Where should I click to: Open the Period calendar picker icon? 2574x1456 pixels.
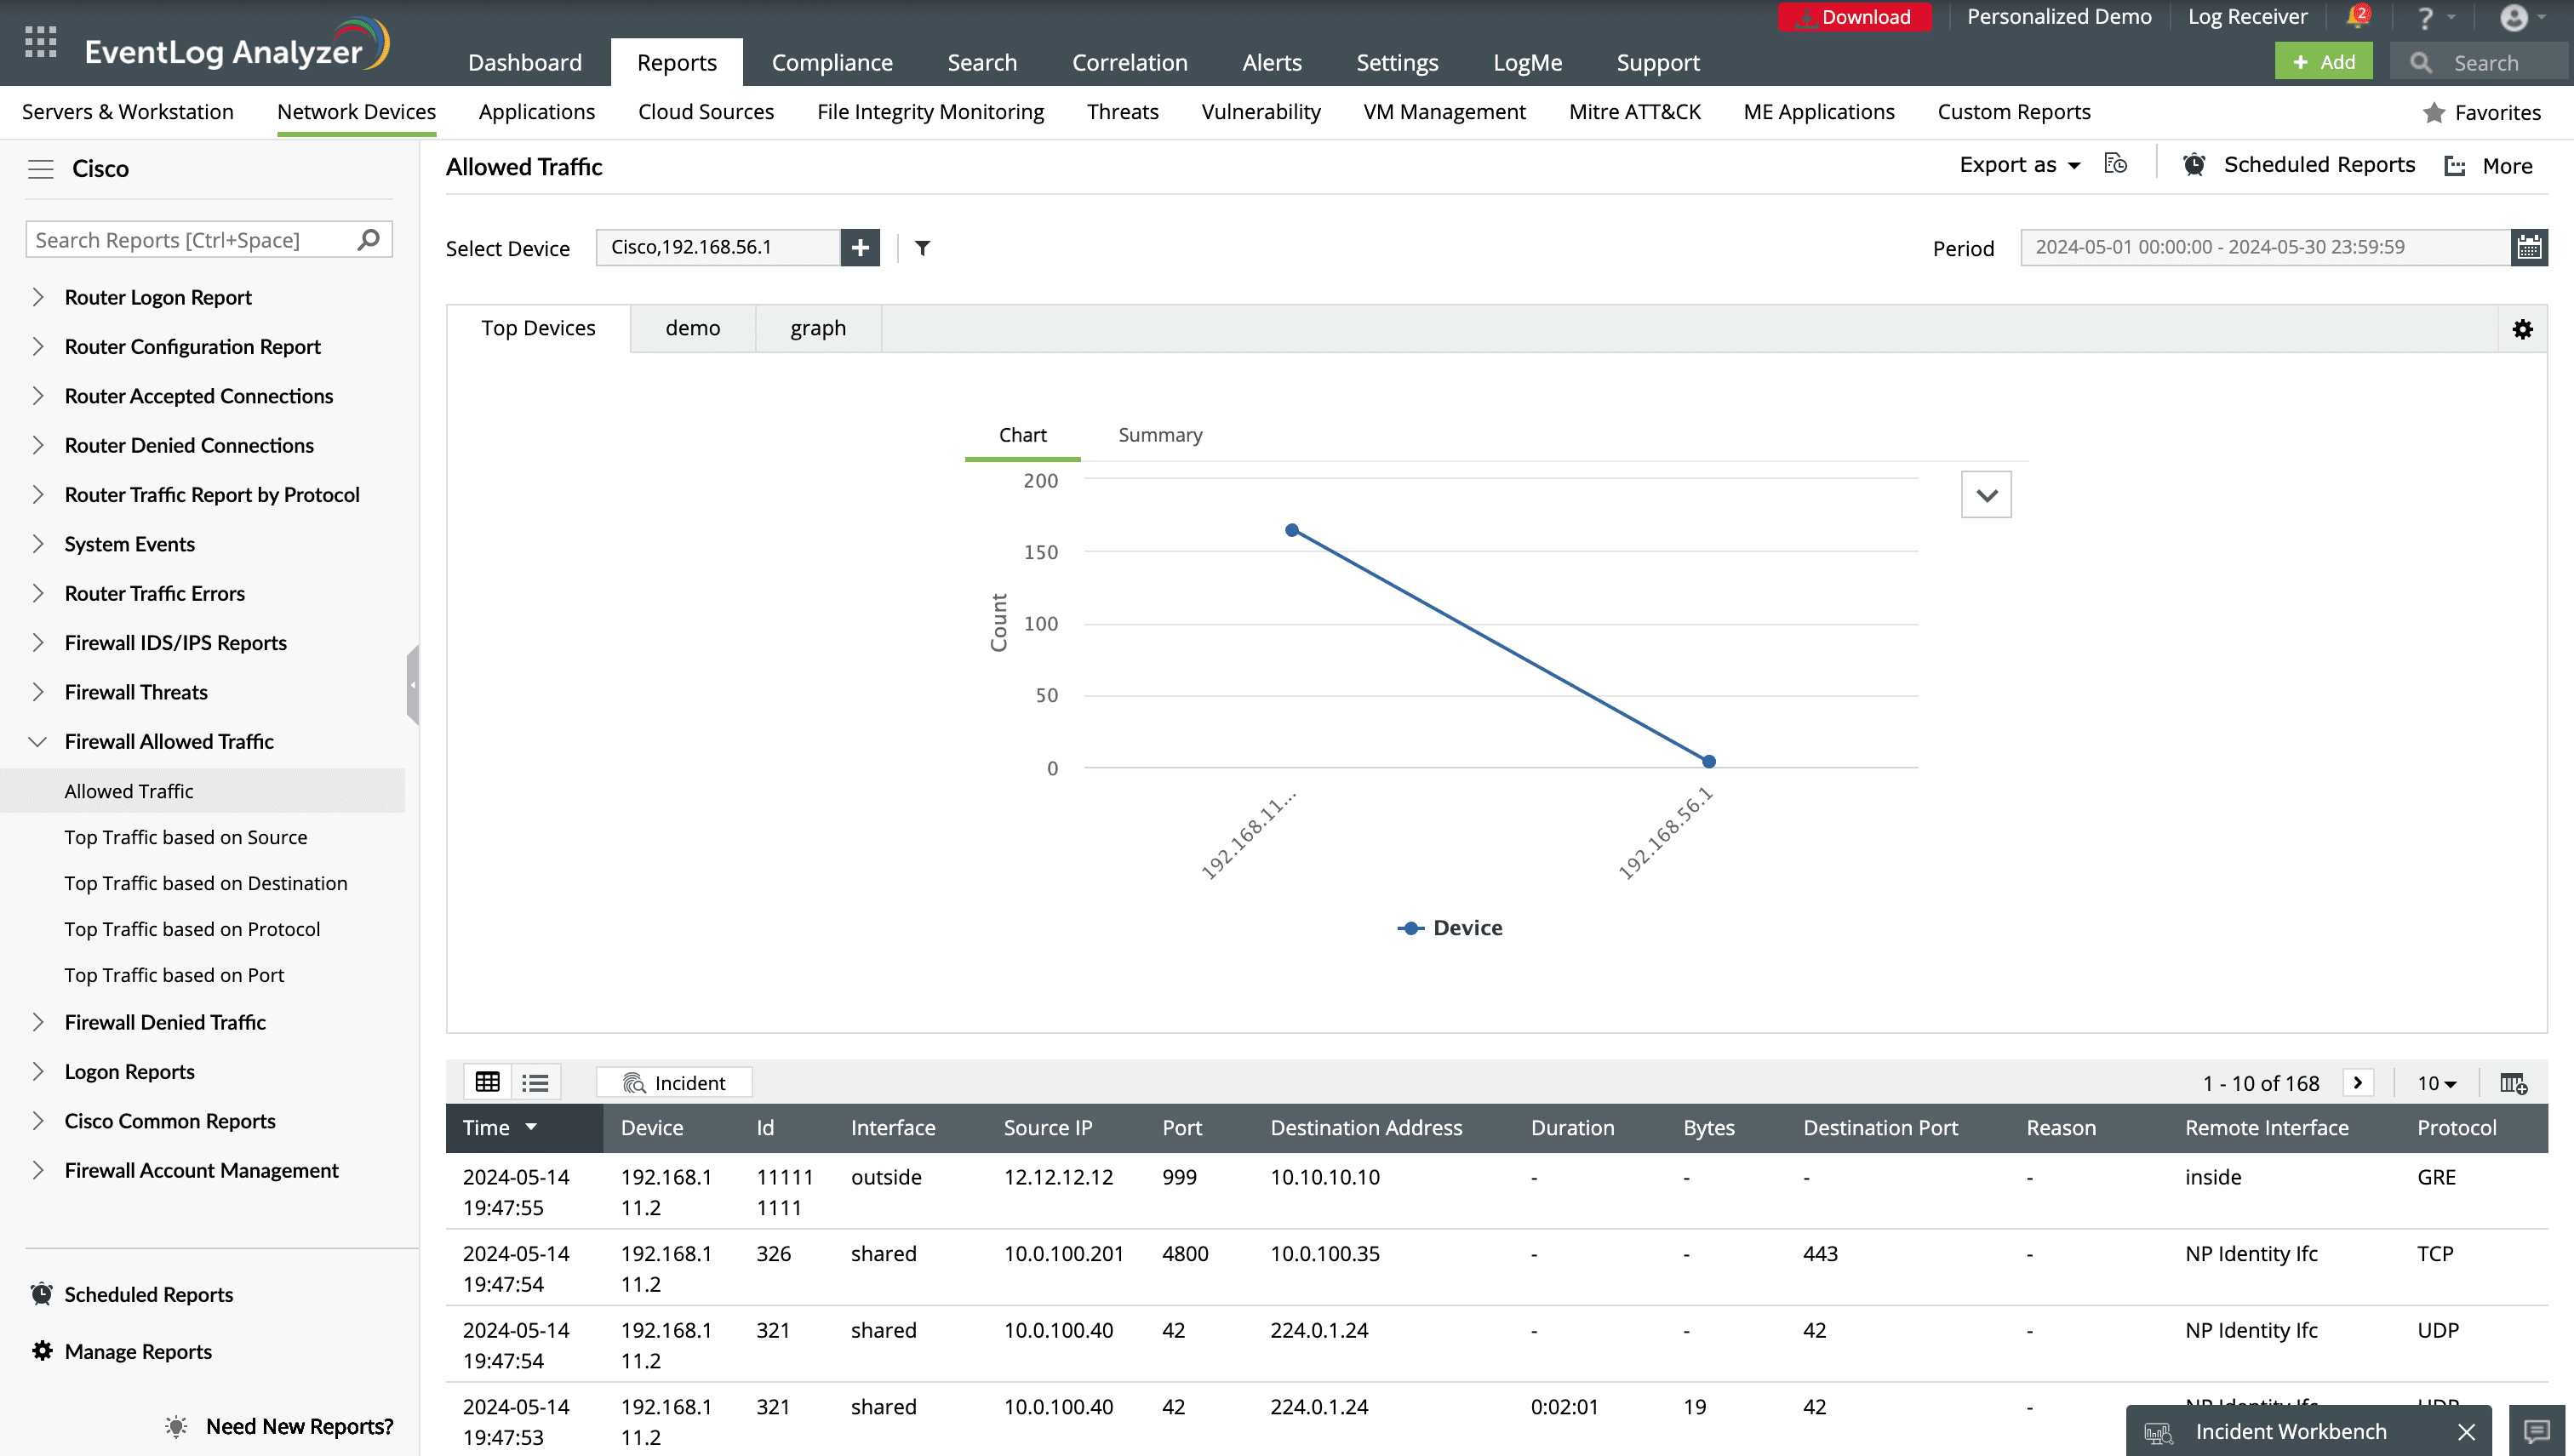click(x=2528, y=247)
